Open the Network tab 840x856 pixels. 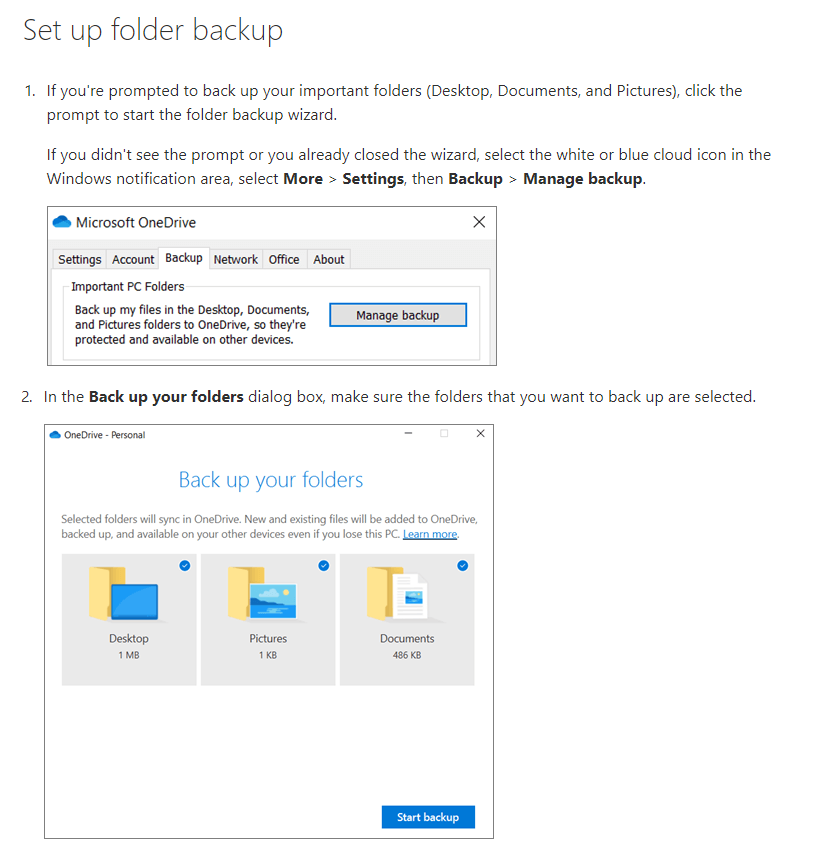236,259
